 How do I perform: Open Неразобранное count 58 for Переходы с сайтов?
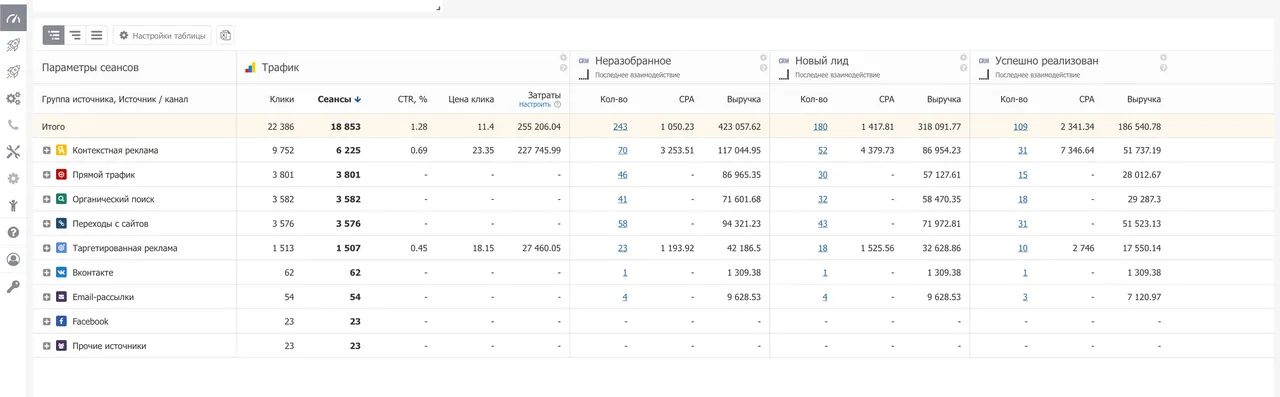[623, 223]
